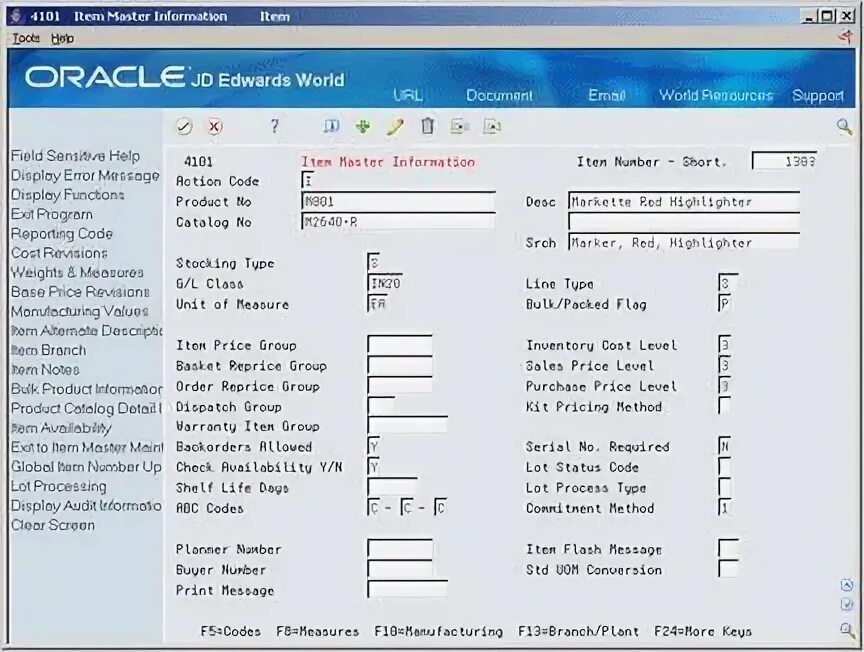Open Item Notes from sidebar
864x652 pixels.
[45, 369]
